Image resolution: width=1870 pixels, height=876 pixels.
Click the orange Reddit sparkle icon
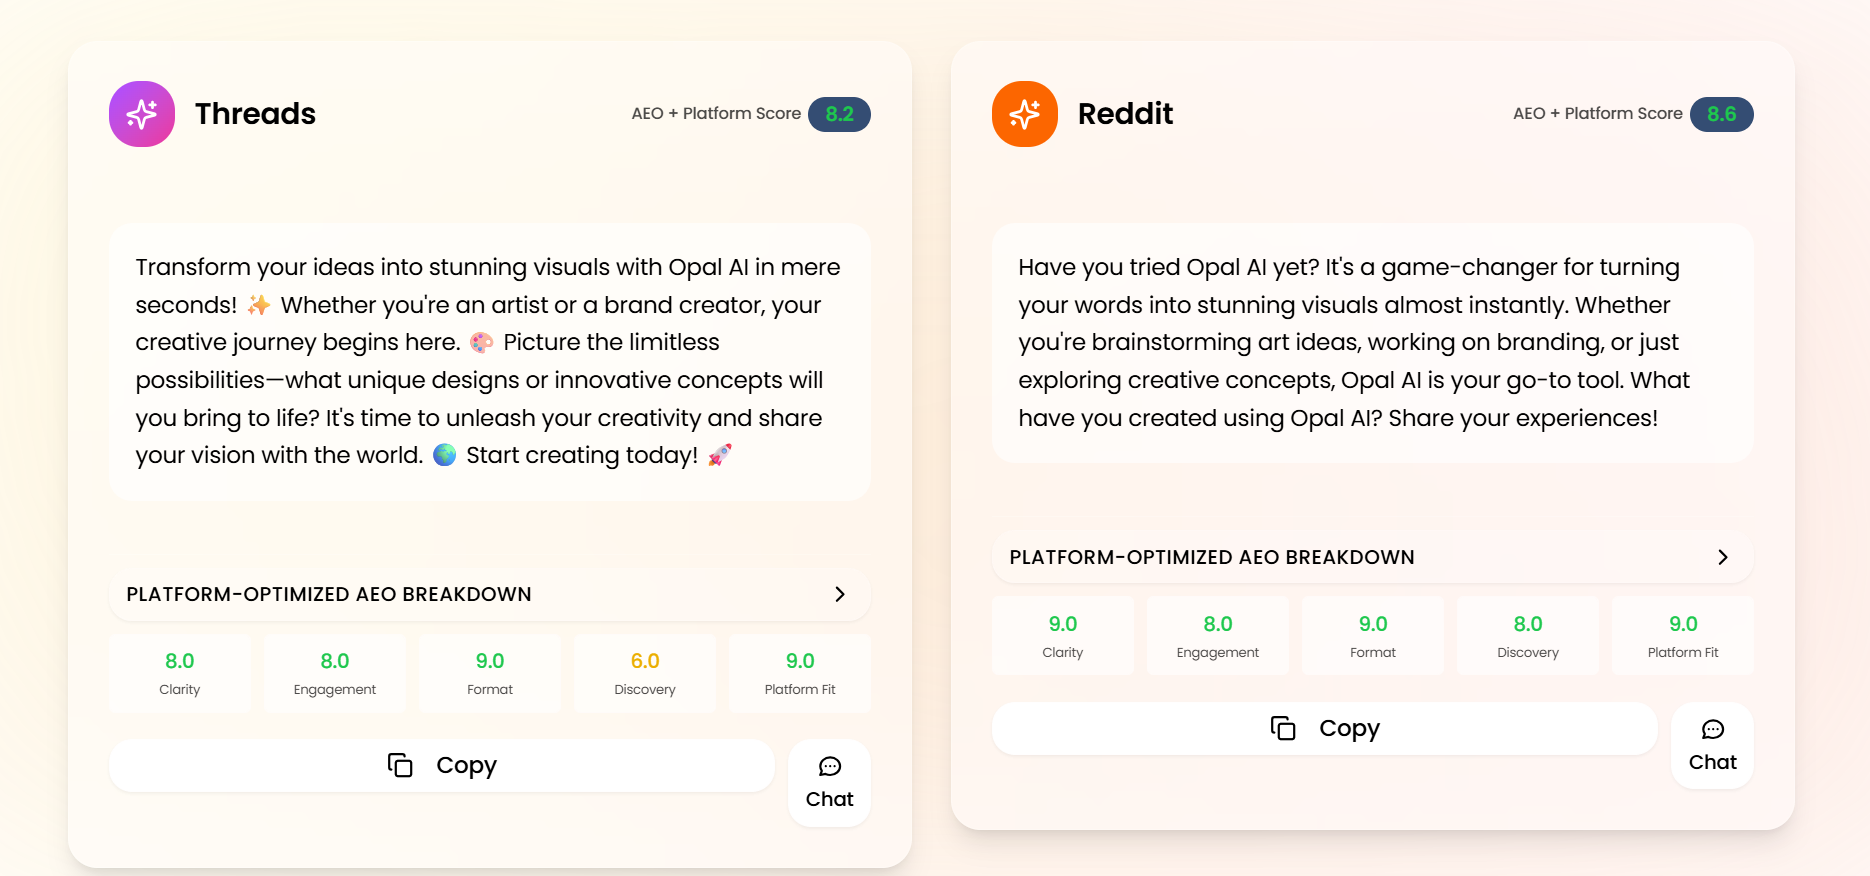click(x=1024, y=114)
